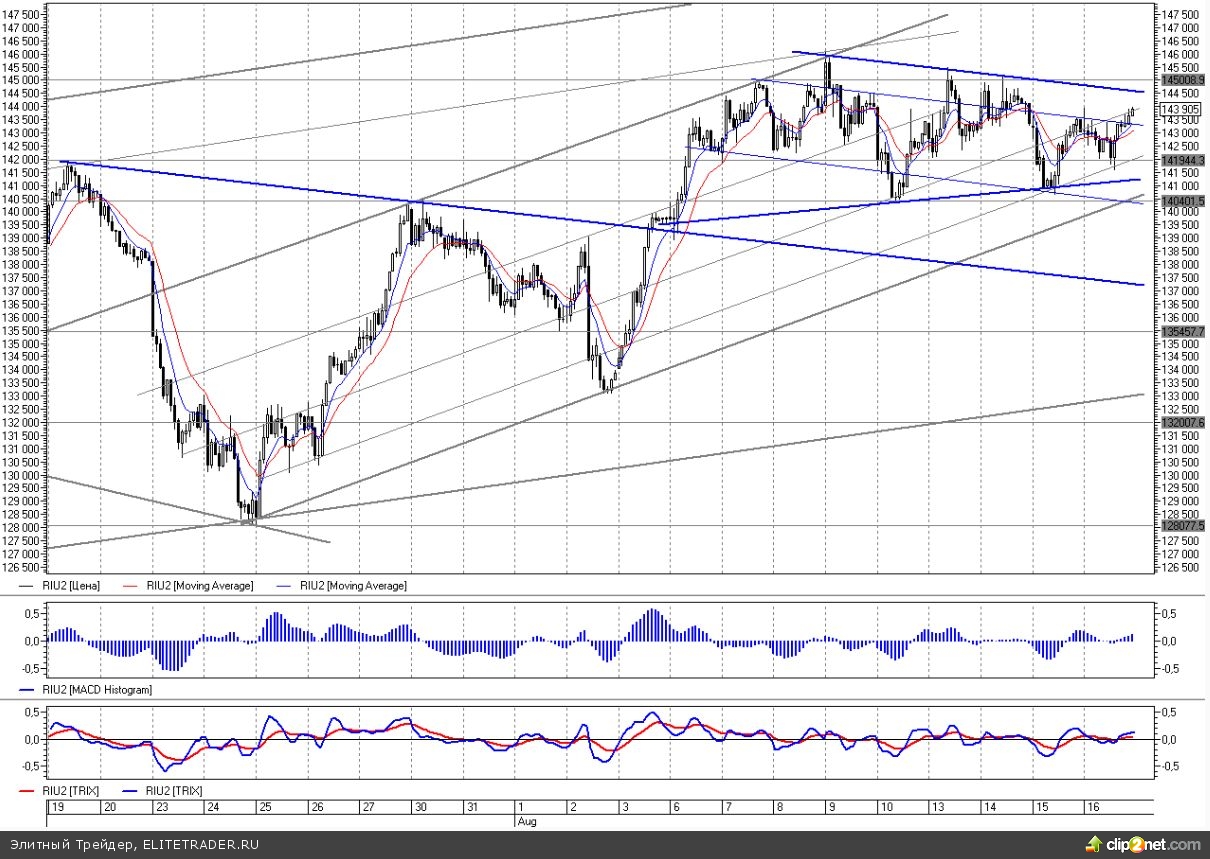Click the blue RIU2 [Moving Average] legend
This screenshot has height=859, width=1210.
353,586
